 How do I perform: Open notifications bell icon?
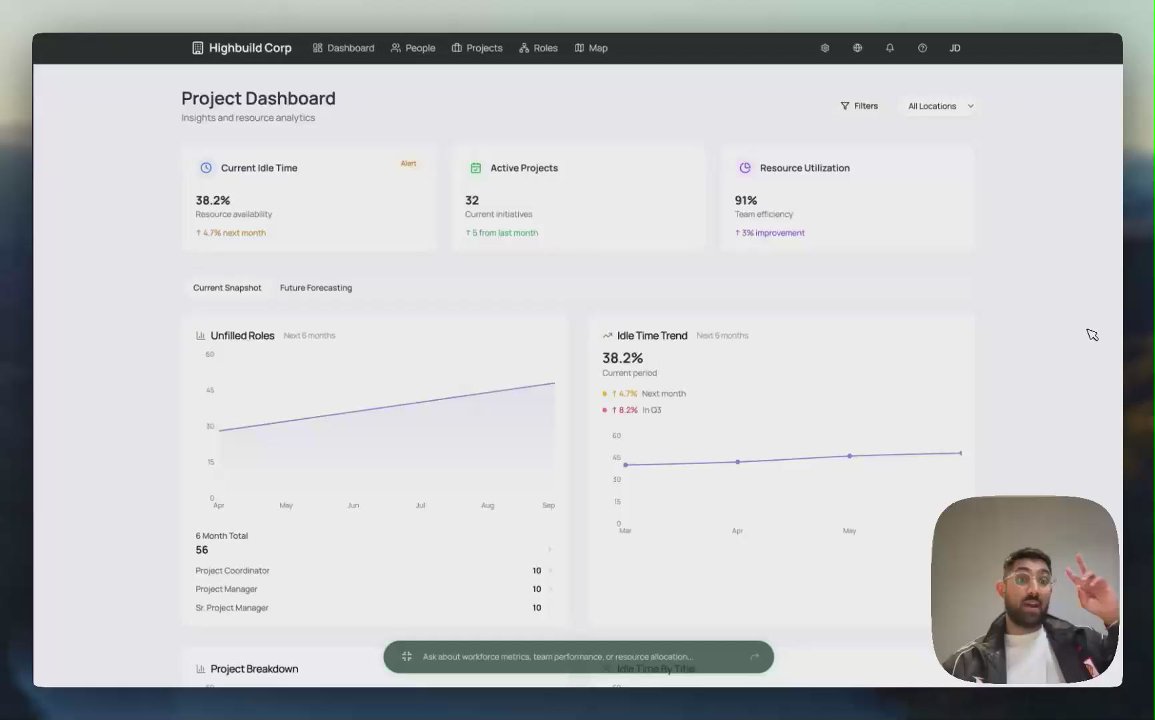click(x=890, y=48)
